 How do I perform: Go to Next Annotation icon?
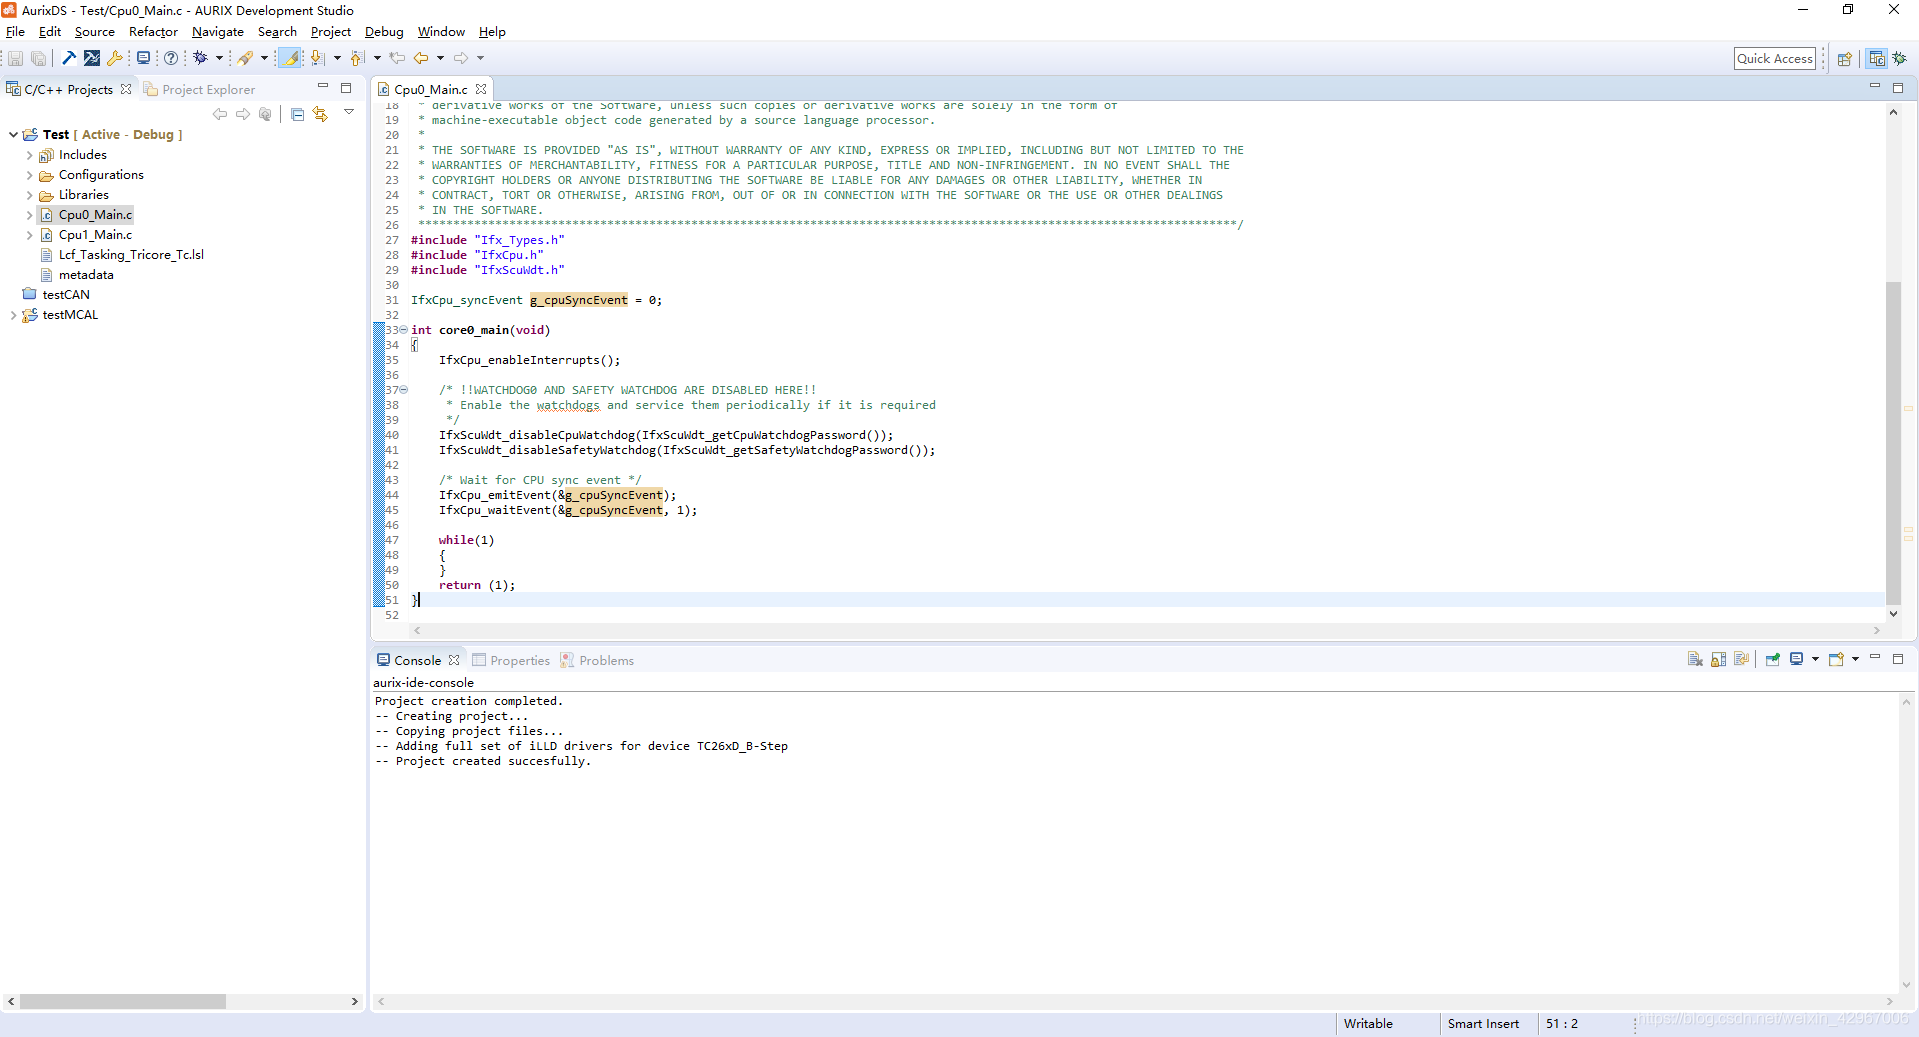pos(317,58)
